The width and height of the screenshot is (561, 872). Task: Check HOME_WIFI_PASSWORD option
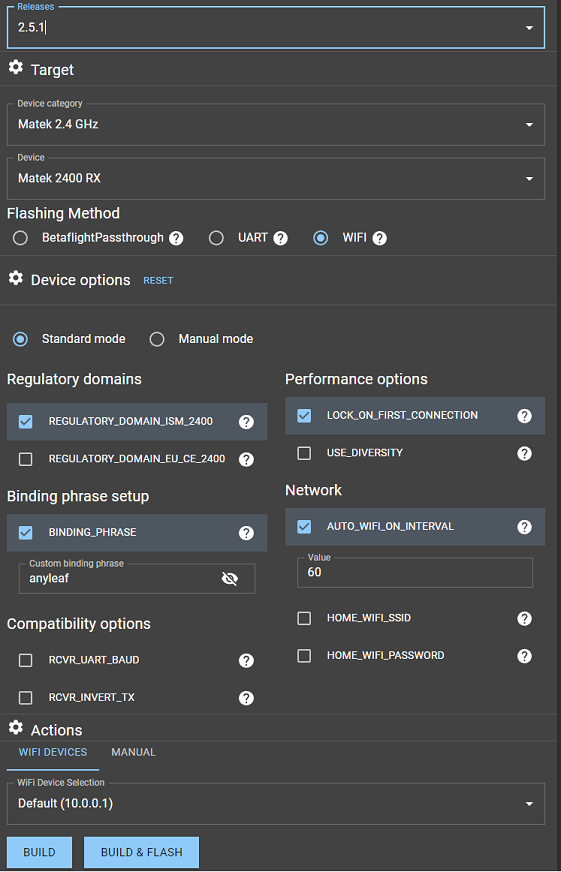click(x=304, y=656)
